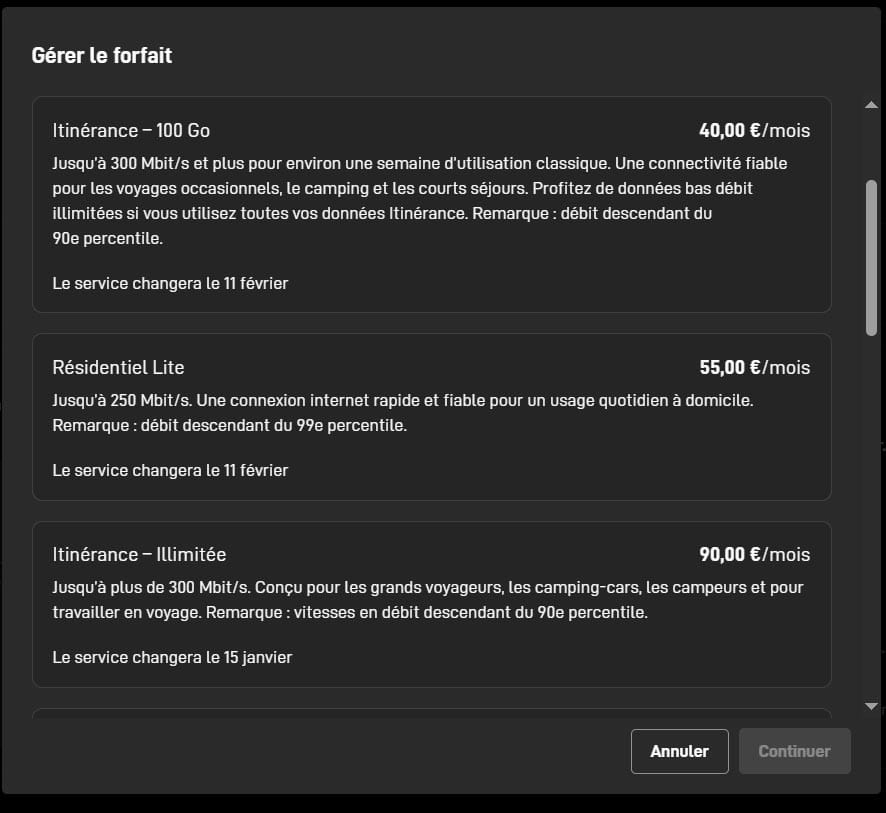Click 'Le service changera le 15 janvier' text
Image resolution: width=886 pixels, height=813 pixels.
click(x=172, y=657)
